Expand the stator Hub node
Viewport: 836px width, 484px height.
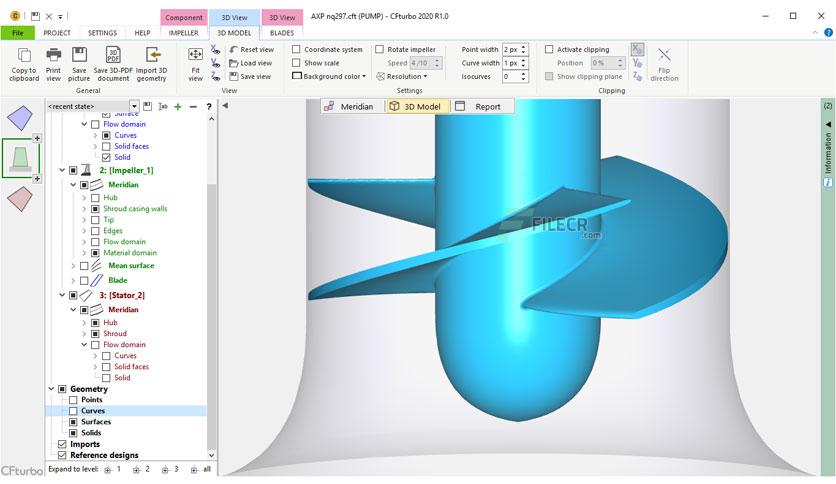(84, 322)
